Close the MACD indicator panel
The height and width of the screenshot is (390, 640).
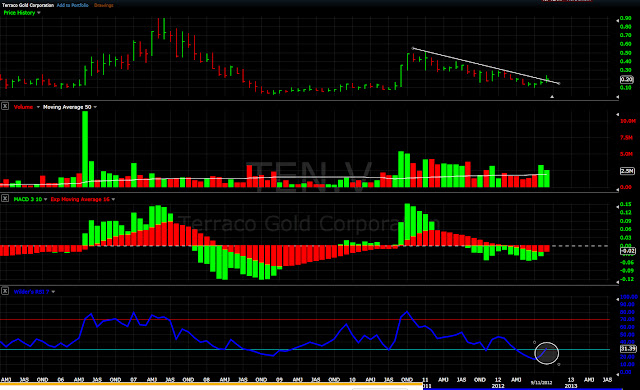(5, 199)
